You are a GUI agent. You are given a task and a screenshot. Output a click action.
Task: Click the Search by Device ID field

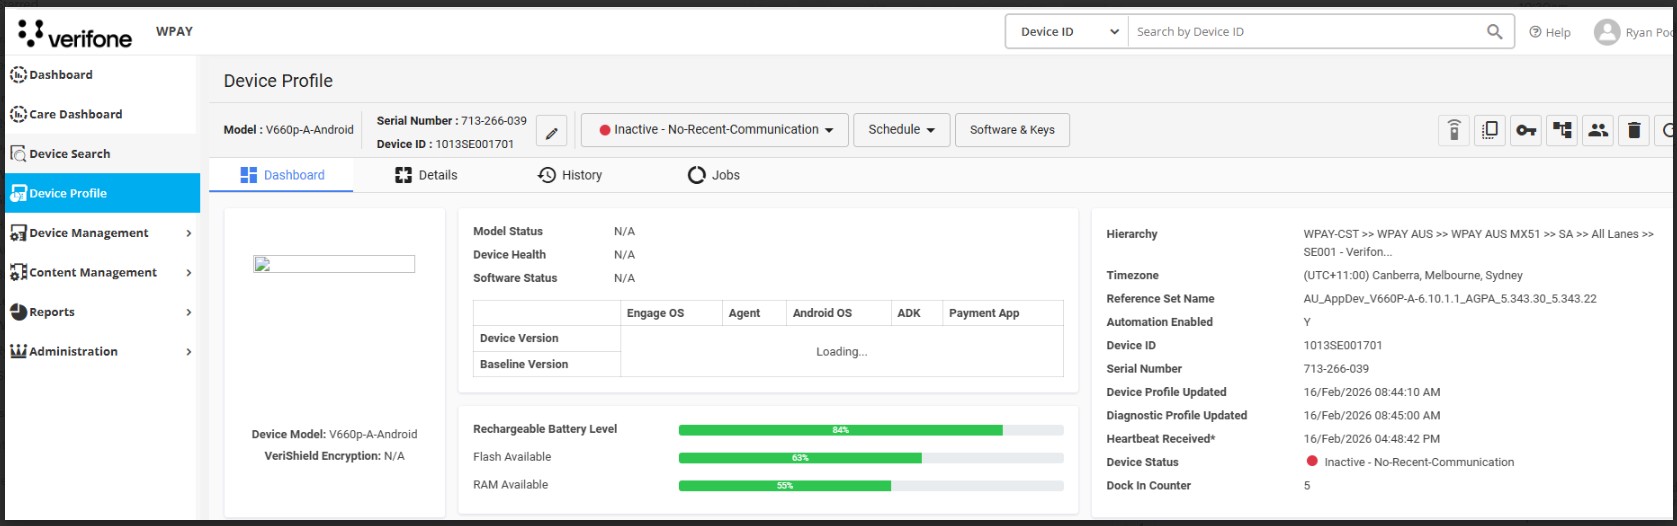tap(1305, 32)
